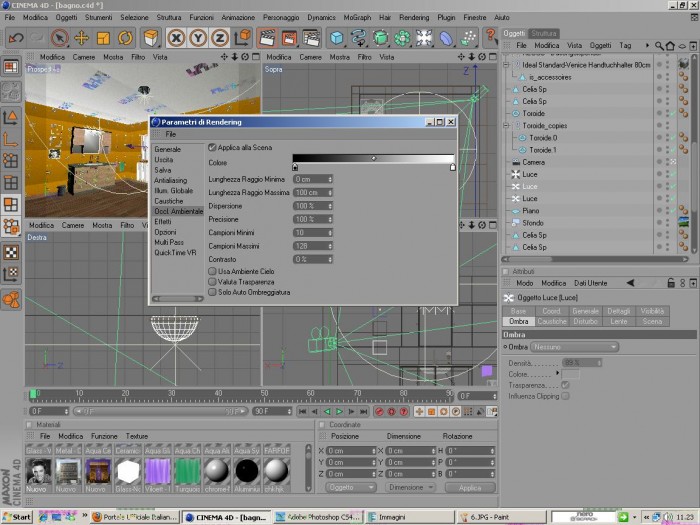The height and width of the screenshot is (525, 700).
Task: Open the MoGraph menu
Action: click(x=357, y=17)
